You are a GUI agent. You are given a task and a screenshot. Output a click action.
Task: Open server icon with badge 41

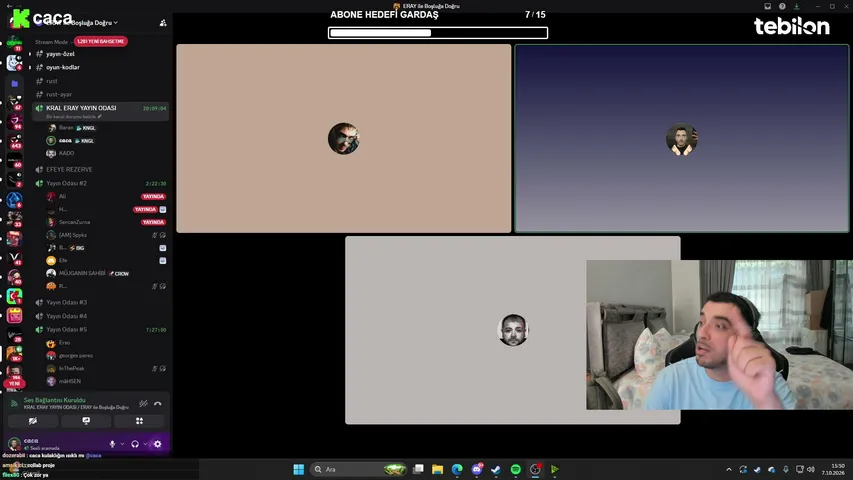[15, 258]
